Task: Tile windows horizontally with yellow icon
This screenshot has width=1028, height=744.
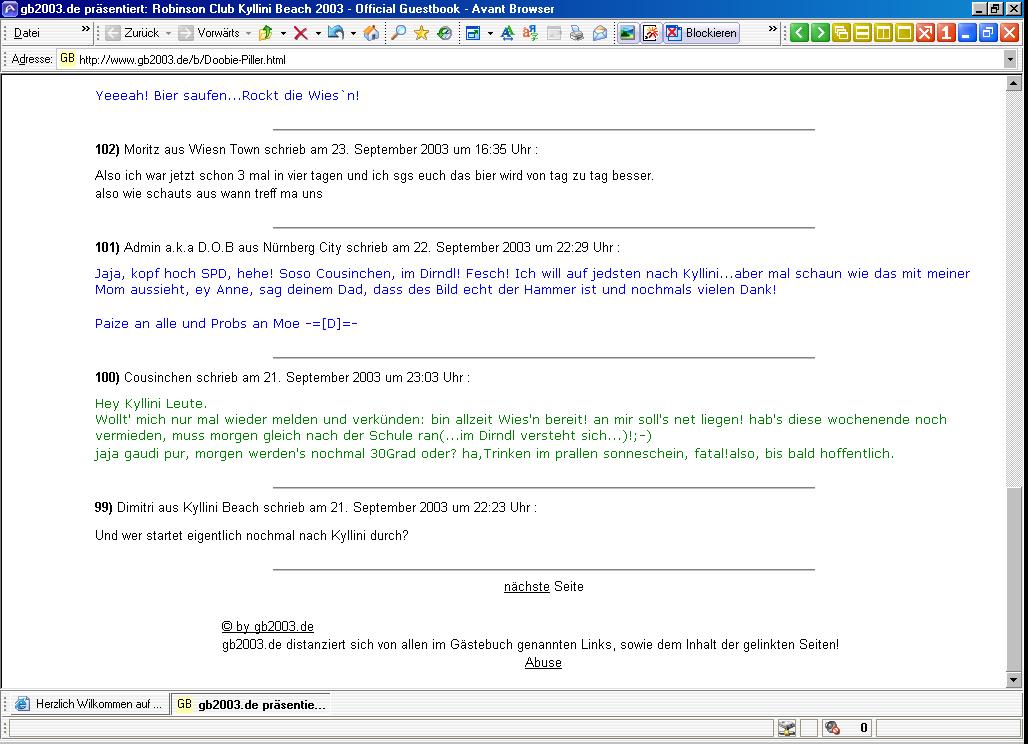Action: click(861, 33)
